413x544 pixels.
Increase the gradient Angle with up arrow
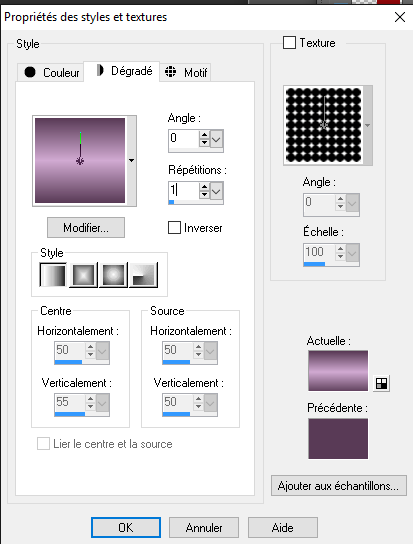coord(204,135)
